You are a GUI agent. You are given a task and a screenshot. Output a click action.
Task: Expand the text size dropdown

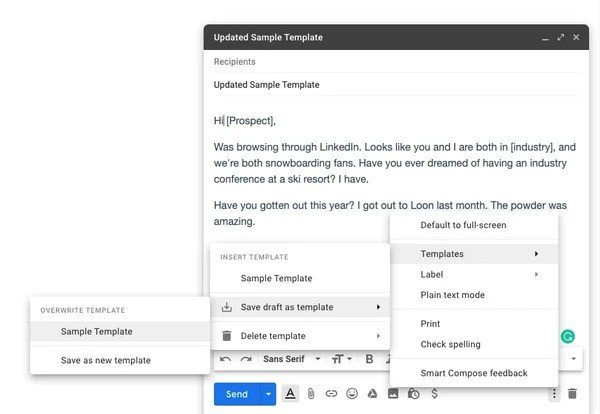click(x=341, y=358)
